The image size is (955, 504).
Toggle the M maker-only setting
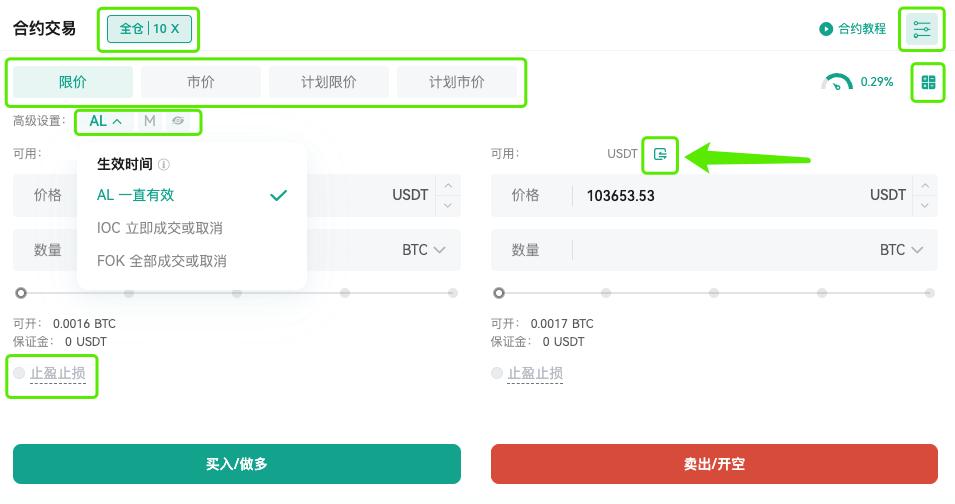coord(150,121)
